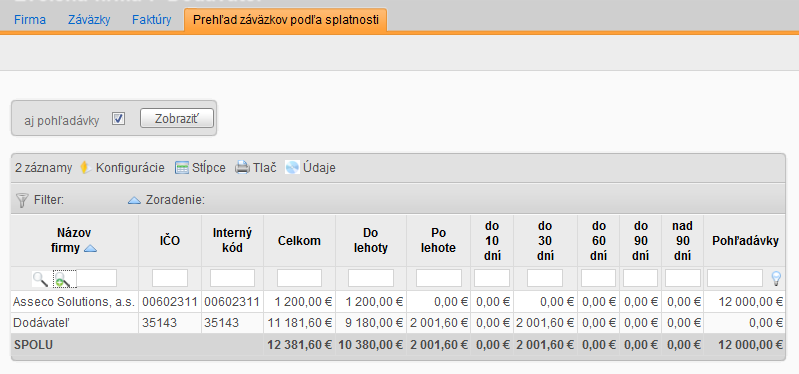Sort by Celkom column header
Viewport: 799px width, 374px height.
coord(299,241)
